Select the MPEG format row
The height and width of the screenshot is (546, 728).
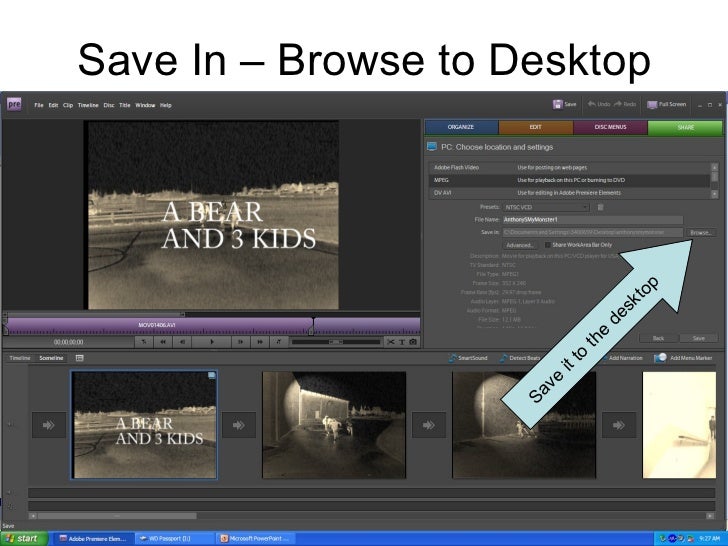[569, 180]
